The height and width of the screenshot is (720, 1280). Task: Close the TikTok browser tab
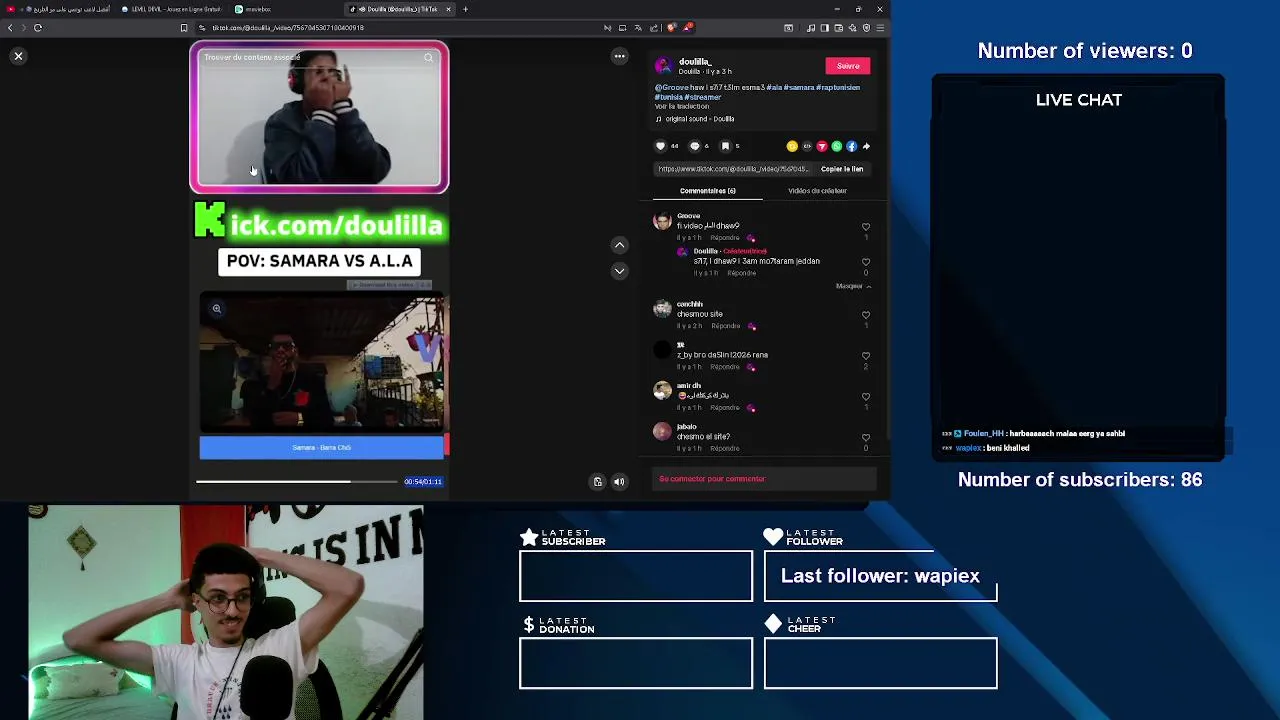click(448, 9)
